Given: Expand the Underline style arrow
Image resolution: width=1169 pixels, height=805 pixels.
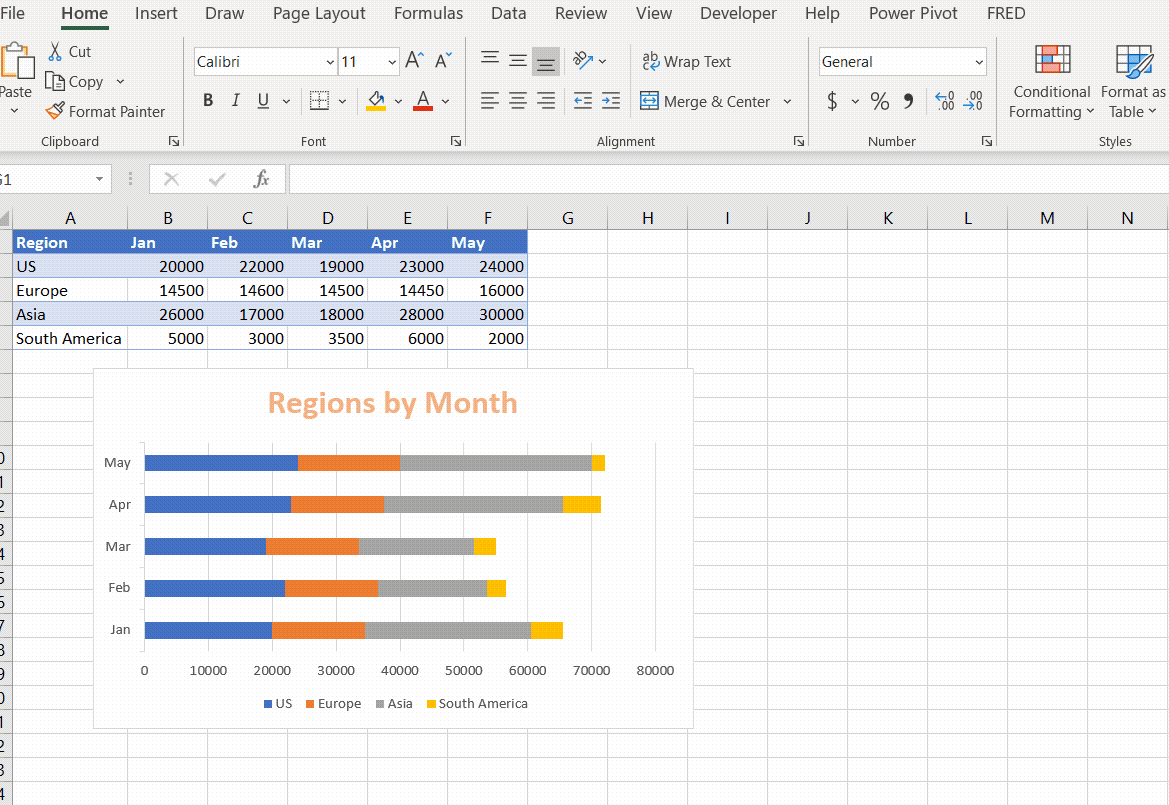Looking at the screenshot, I should (x=286, y=101).
